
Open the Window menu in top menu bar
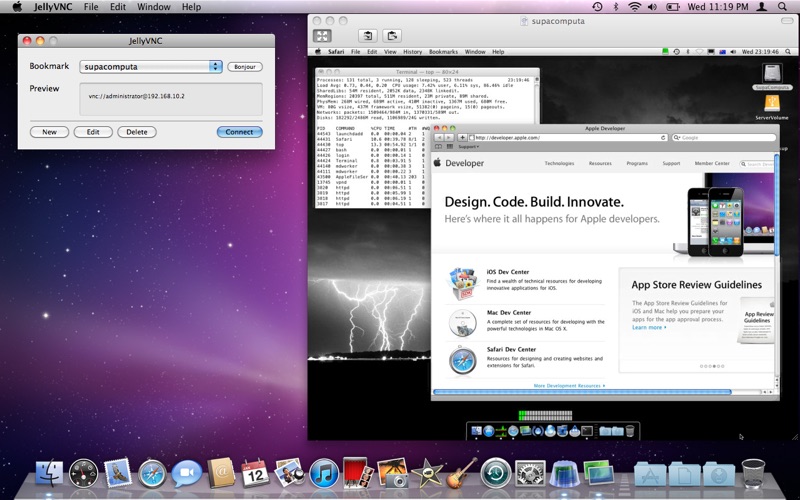click(x=154, y=7)
